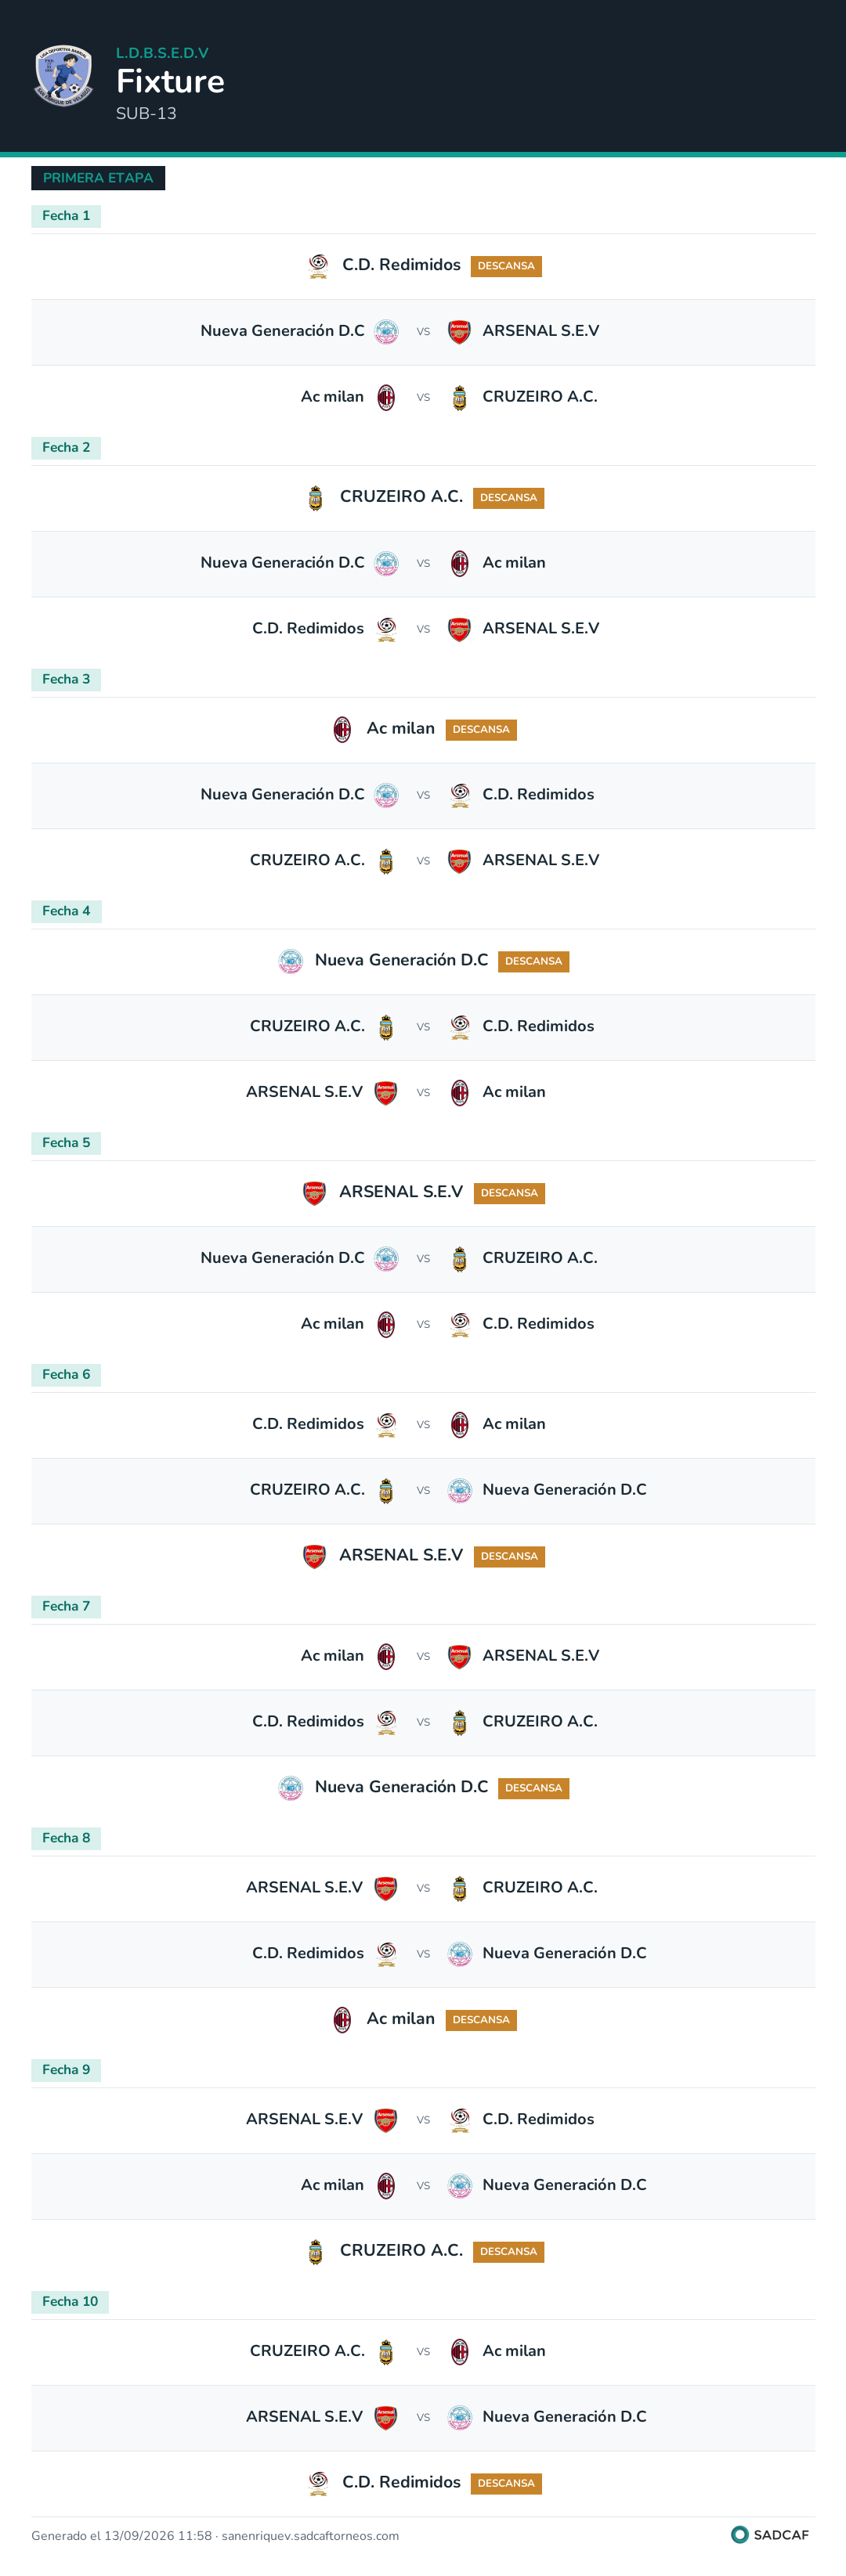This screenshot has height=2576, width=846.
Task: Select the Fecha 1 label
Action: tap(66, 216)
